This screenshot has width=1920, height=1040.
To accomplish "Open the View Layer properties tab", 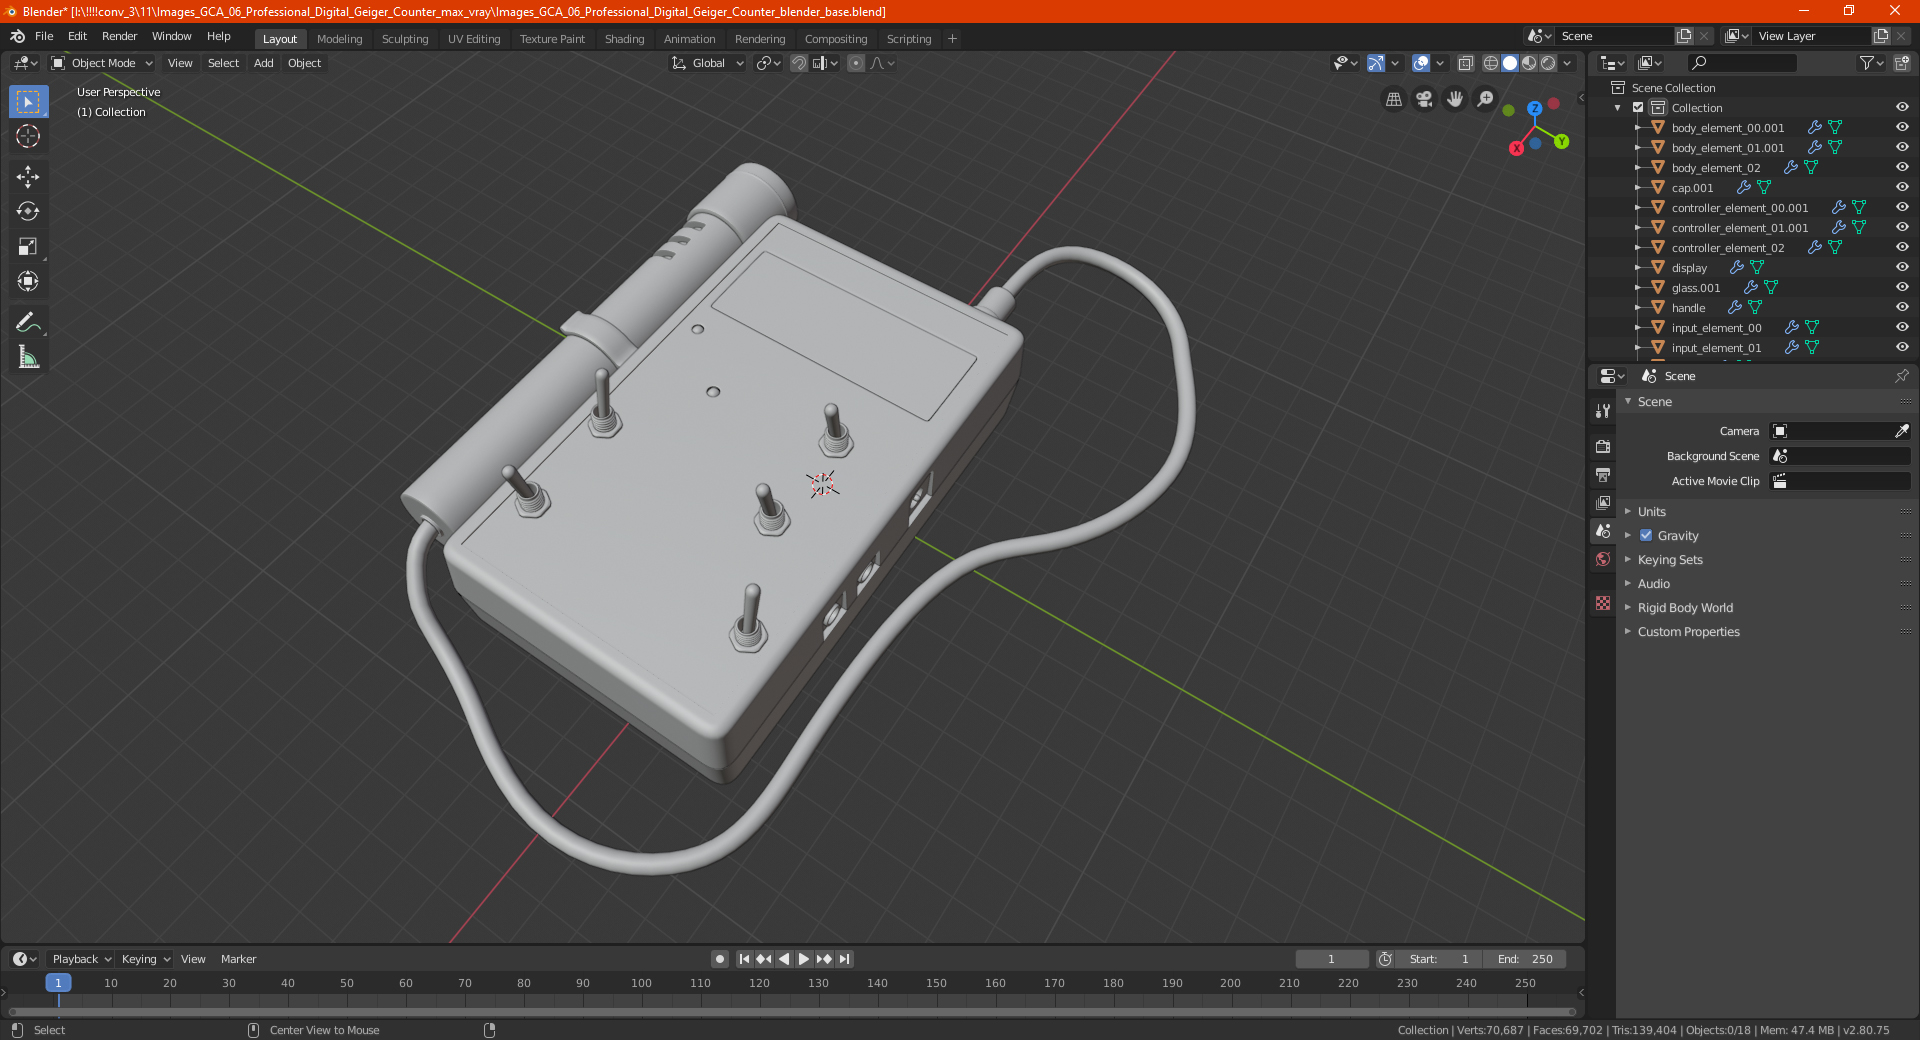I will (x=1603, y=502).
